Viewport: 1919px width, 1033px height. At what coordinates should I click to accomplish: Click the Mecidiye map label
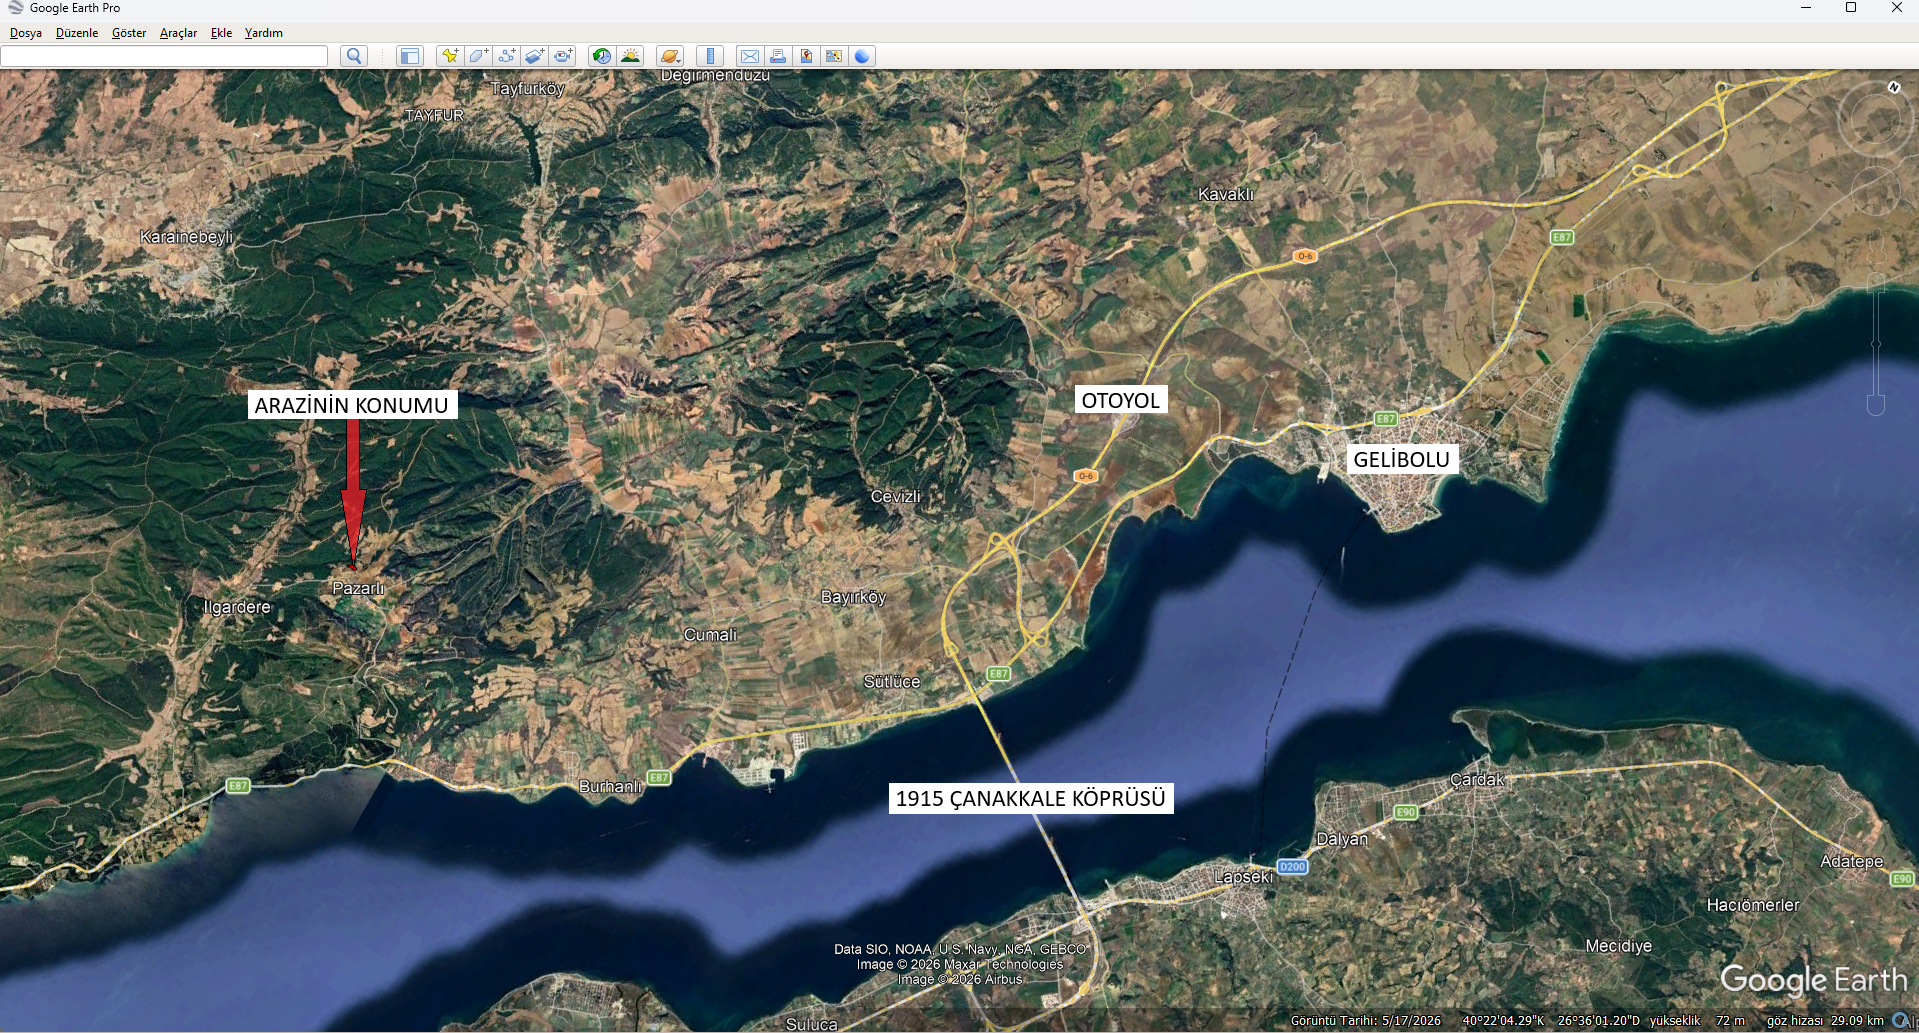tap(1619, 946)
